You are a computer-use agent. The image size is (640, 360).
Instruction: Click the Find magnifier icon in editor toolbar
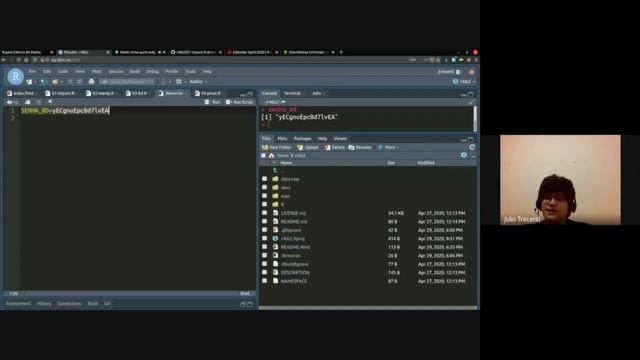[x=51, y=102]
